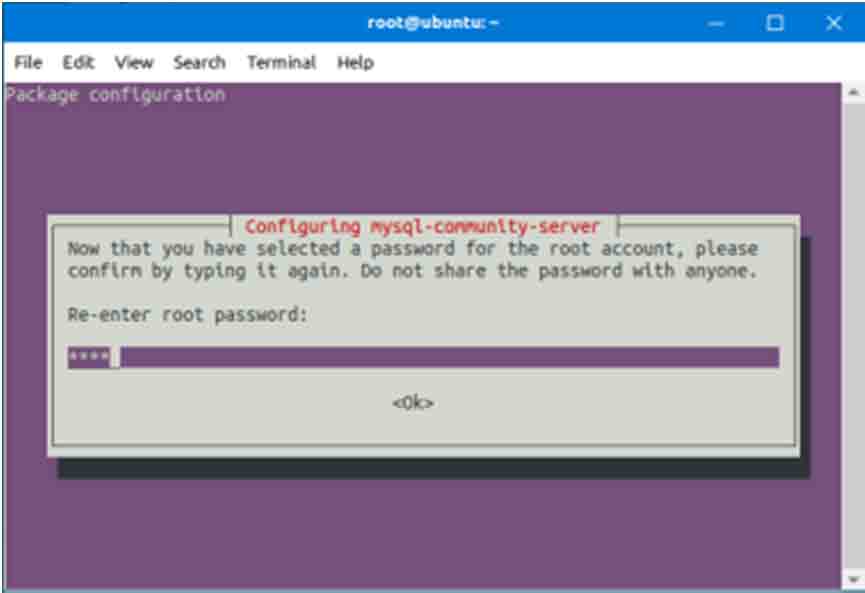Minimize the root@ubuntu terminal window
Image resolution: width=865 pixels, height=593 pixels.
pos(716,23)
